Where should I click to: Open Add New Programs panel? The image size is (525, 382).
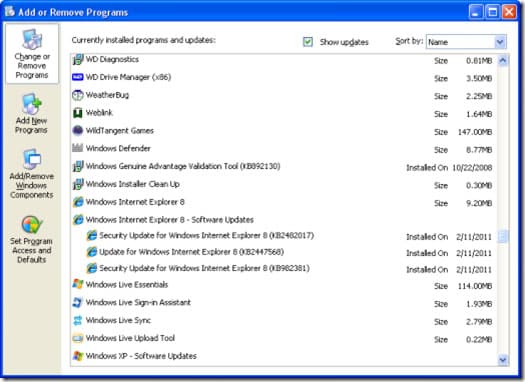point(31,114)
